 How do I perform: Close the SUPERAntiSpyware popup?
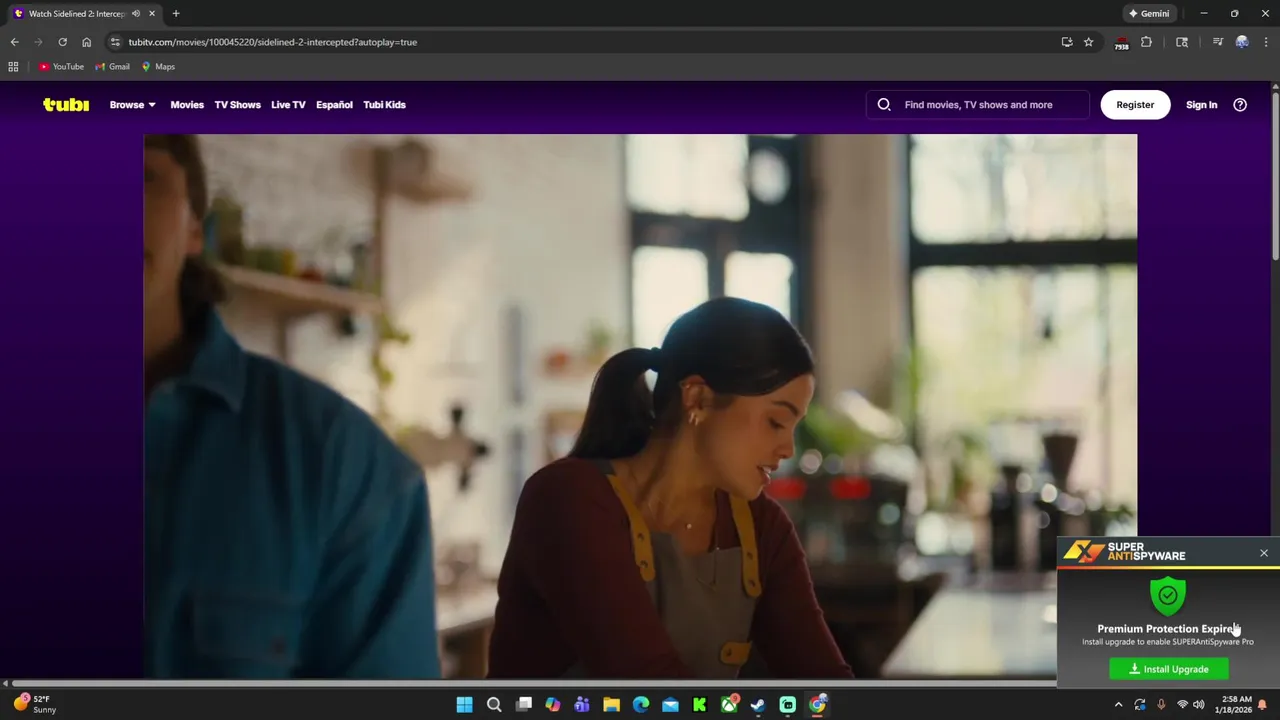point(1264,553)
